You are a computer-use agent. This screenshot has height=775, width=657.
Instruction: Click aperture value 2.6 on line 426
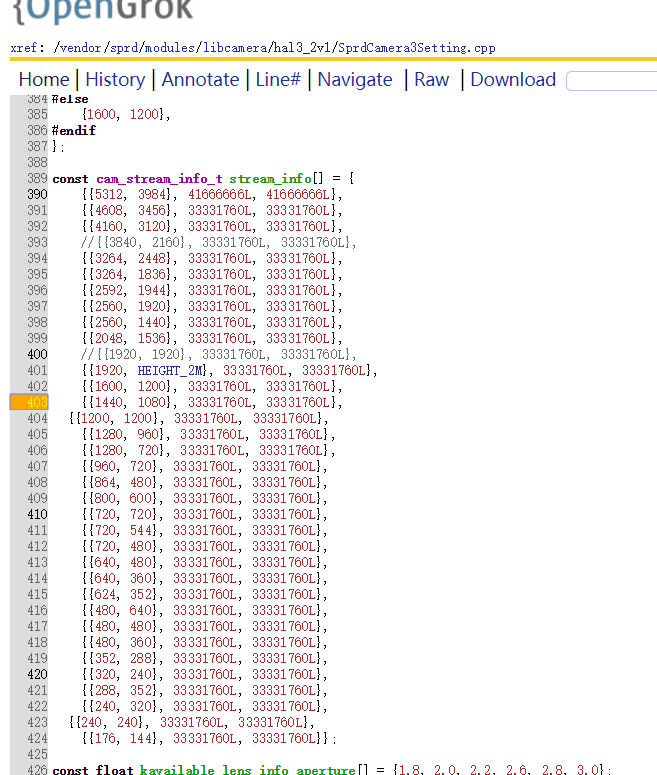(x=517, y=770)
